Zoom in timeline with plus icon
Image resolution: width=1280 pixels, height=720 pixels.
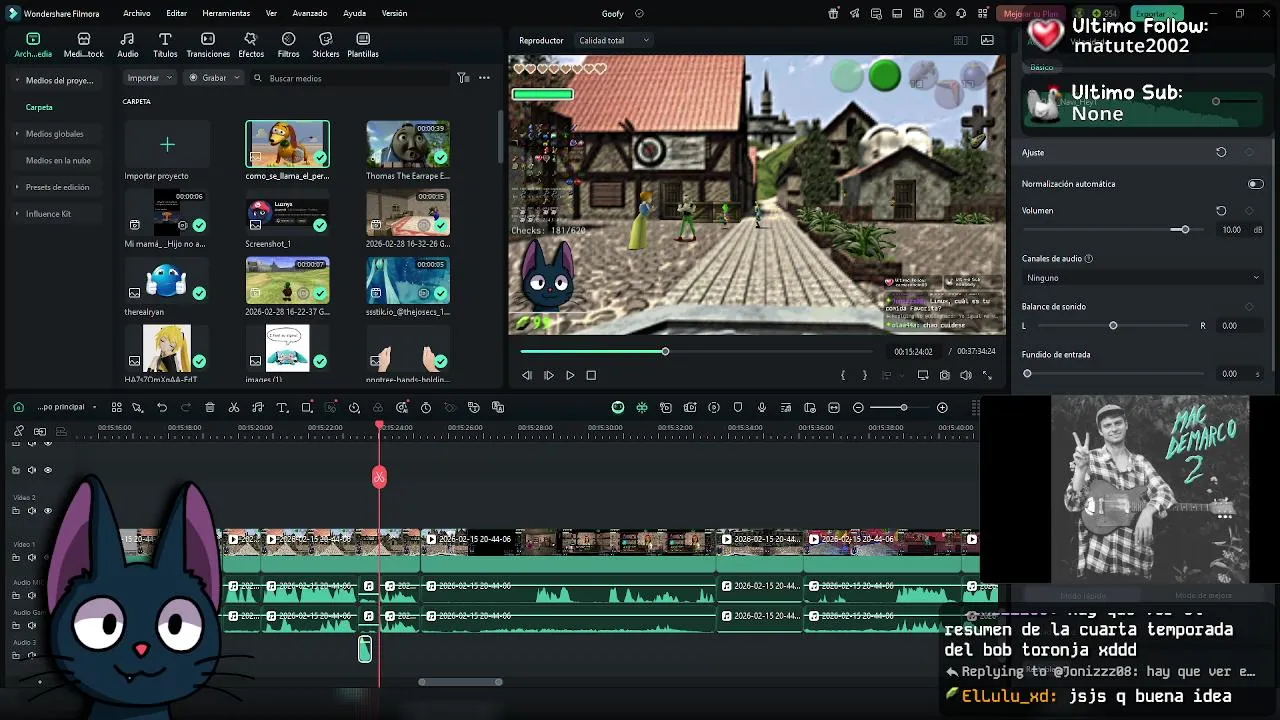tap(942, 407)
